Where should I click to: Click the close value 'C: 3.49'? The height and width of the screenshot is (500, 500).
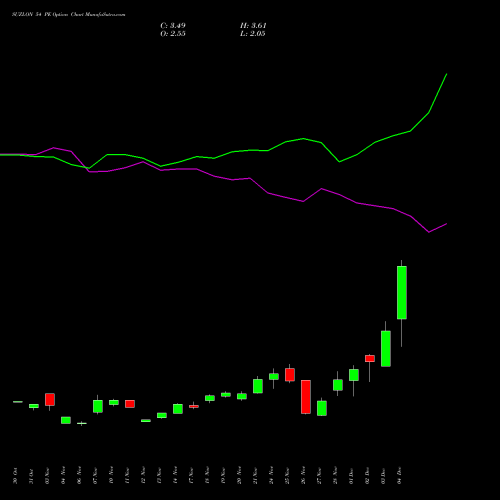(173, 26)
